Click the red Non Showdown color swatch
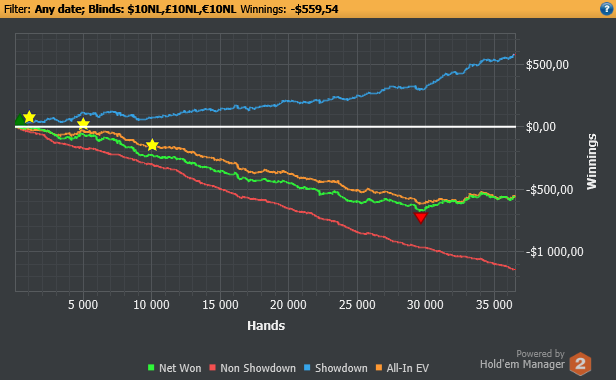 [213, 368]
